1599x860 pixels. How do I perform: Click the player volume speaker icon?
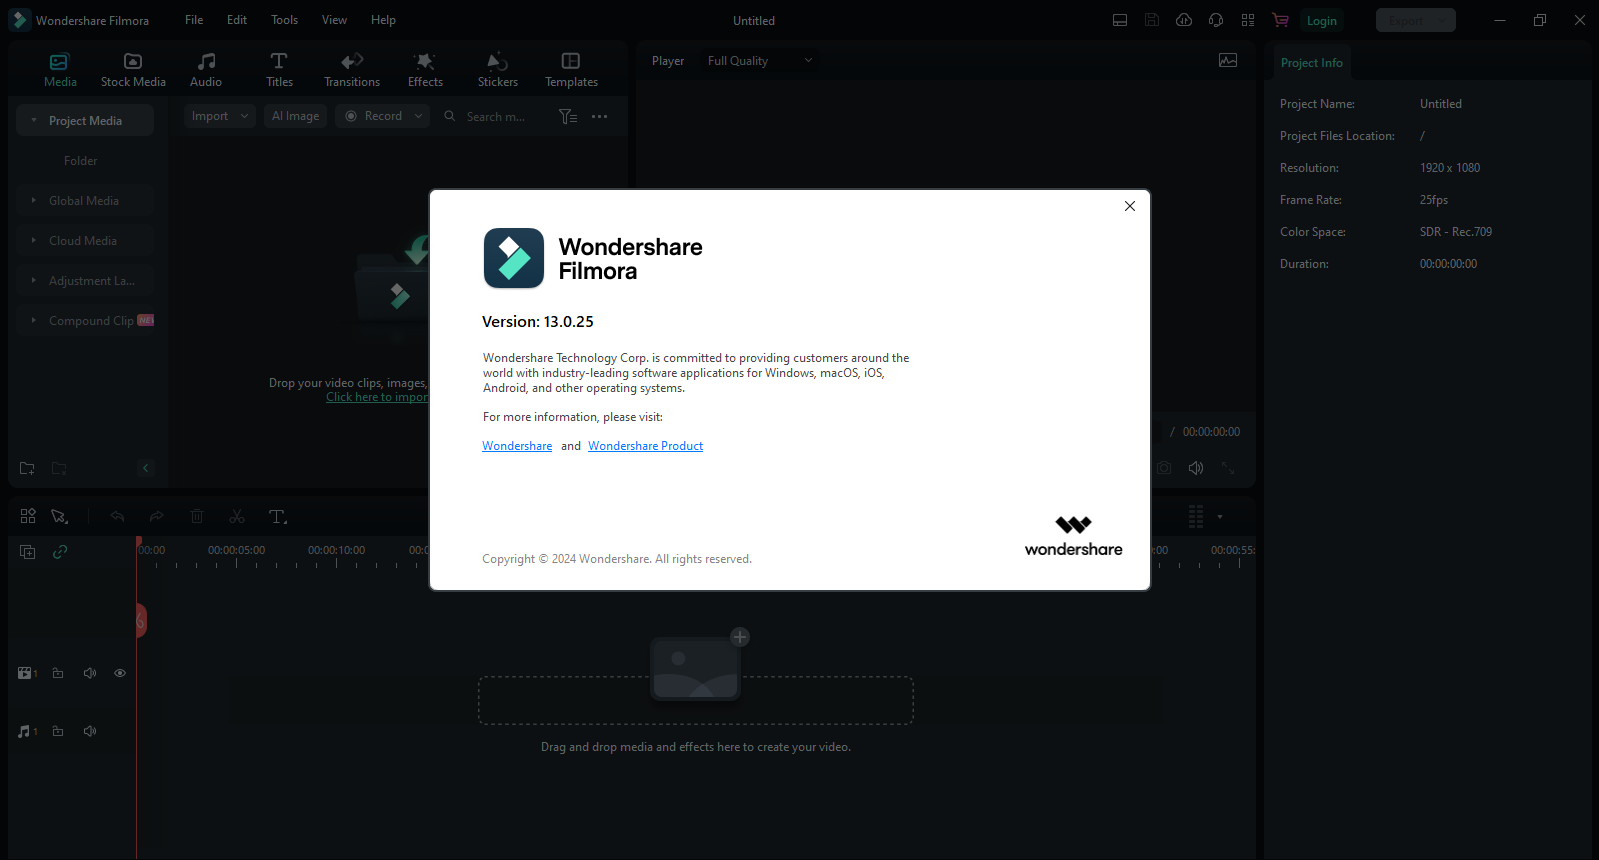click(1196, 468)
